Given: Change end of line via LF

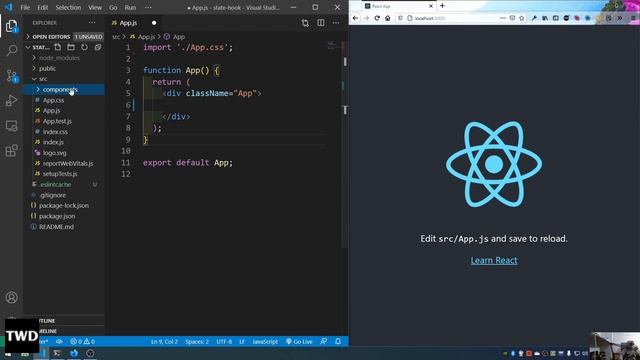Looking at the screenshot, I should (x=242, y=342).
